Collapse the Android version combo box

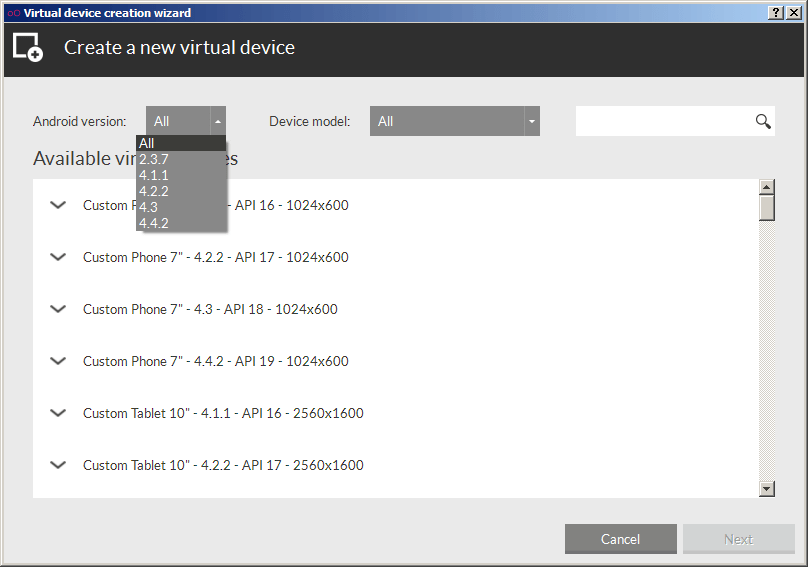coord(217,121)
